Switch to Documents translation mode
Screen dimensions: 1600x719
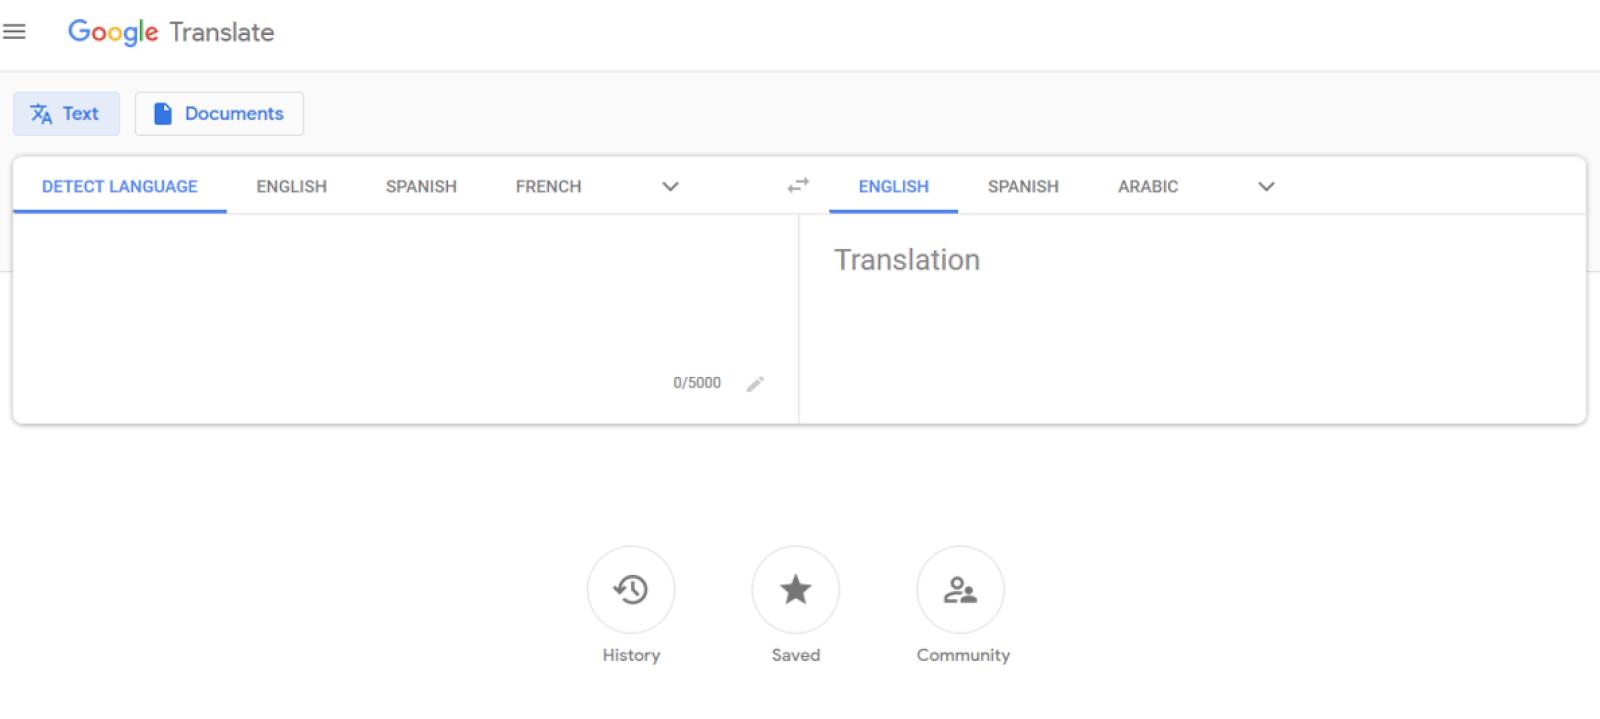[219, 114]
